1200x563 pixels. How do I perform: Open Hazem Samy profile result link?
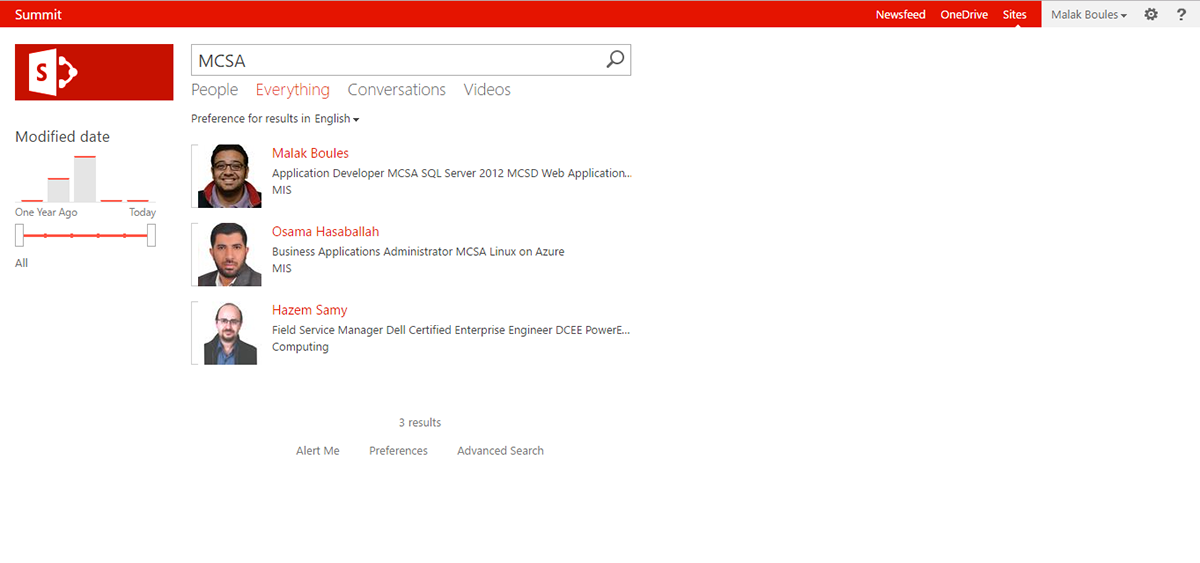click(309, 310)
